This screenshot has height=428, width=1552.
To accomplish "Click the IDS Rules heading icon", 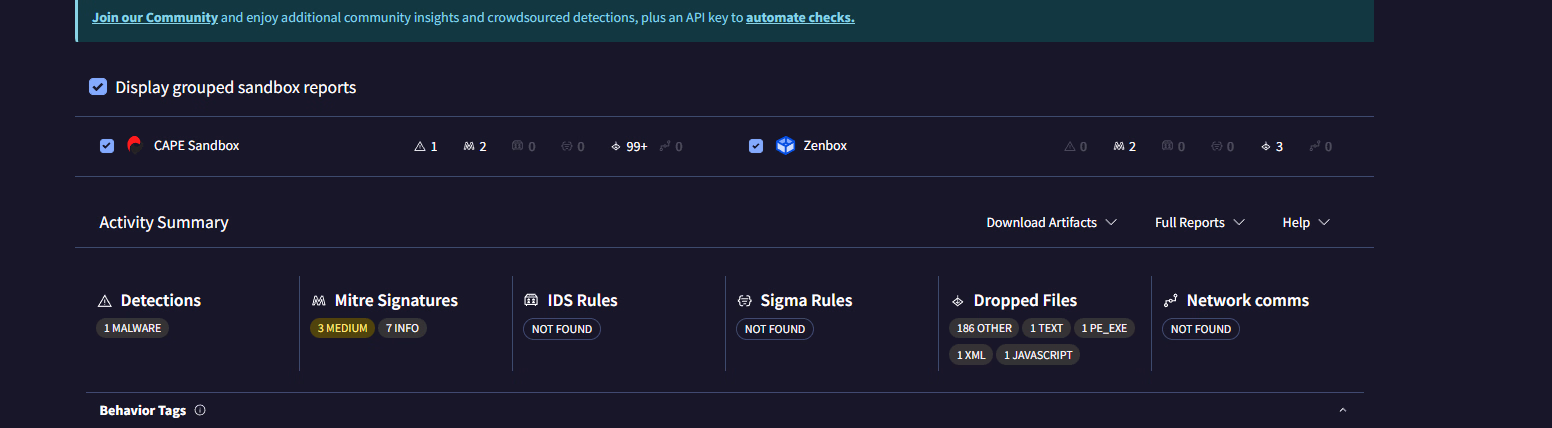I will tap(532, 301).
